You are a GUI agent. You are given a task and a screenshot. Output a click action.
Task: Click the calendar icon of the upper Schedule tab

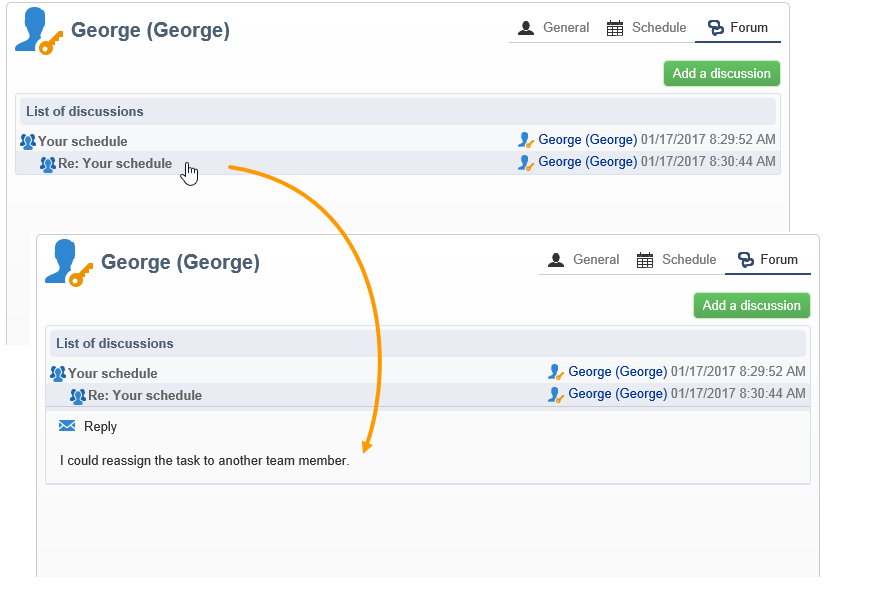[x=615, y=28]
